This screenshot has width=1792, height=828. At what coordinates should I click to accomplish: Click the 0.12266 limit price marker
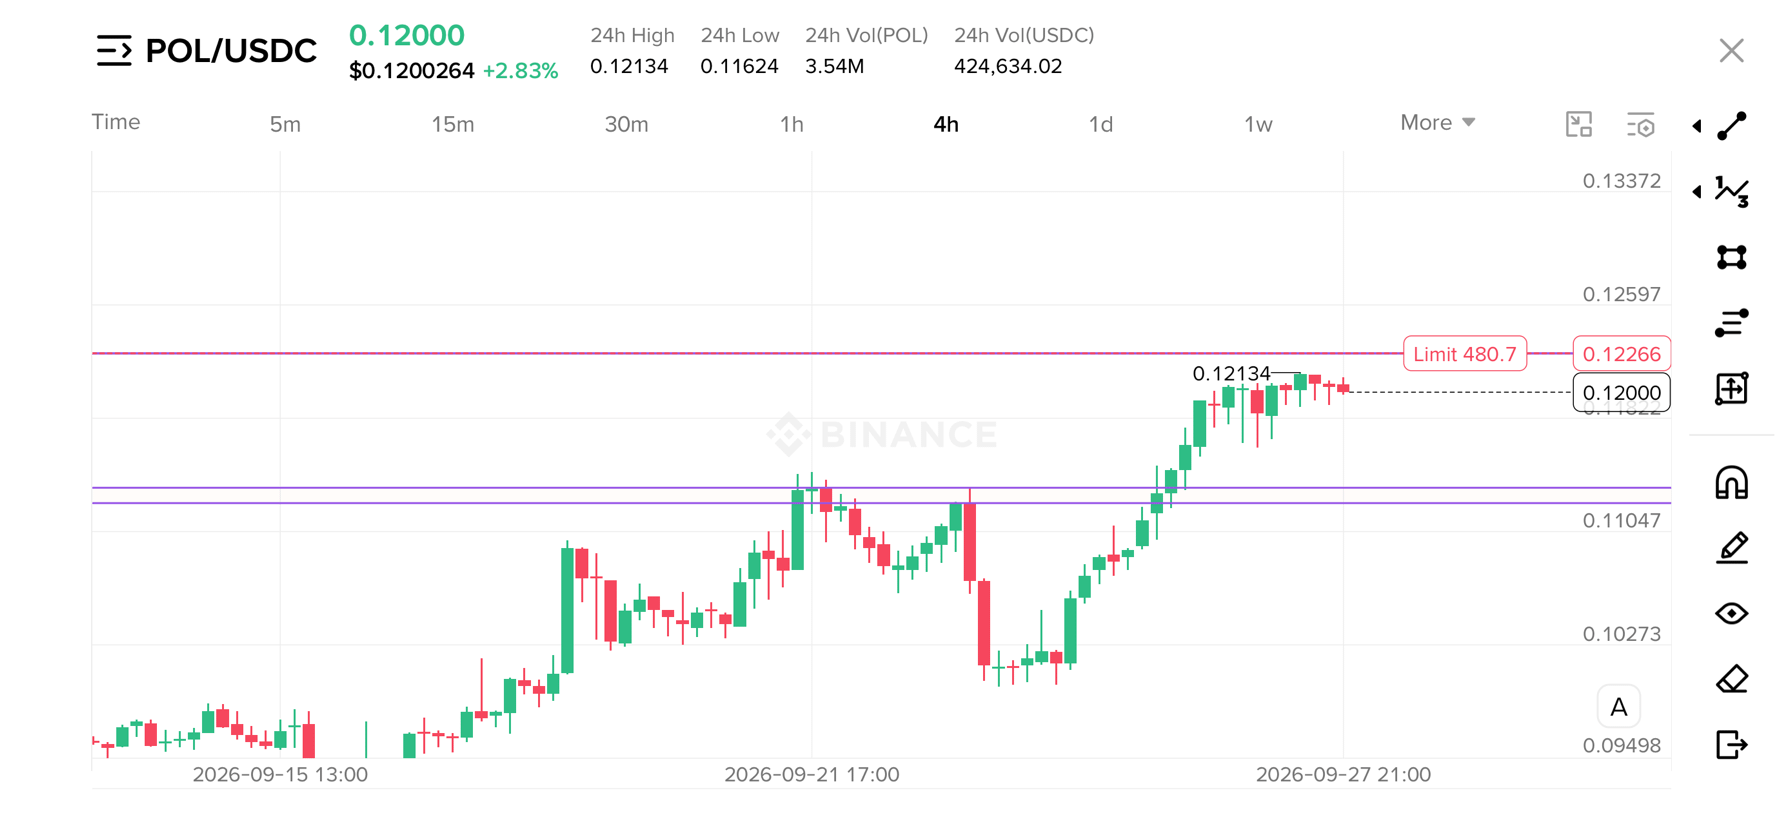pyautogui.click(x=1621, y=354)
